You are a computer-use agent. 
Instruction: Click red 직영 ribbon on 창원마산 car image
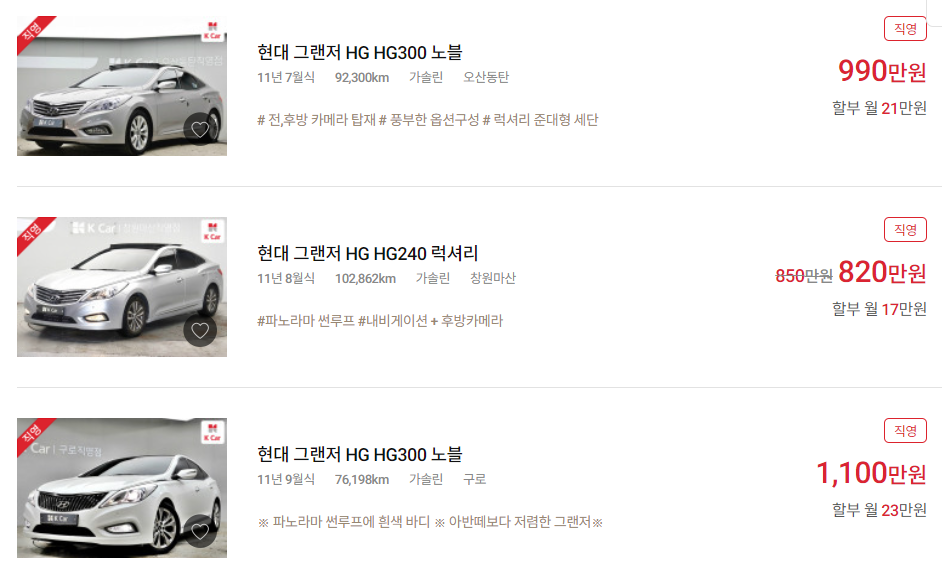(32, 232)
